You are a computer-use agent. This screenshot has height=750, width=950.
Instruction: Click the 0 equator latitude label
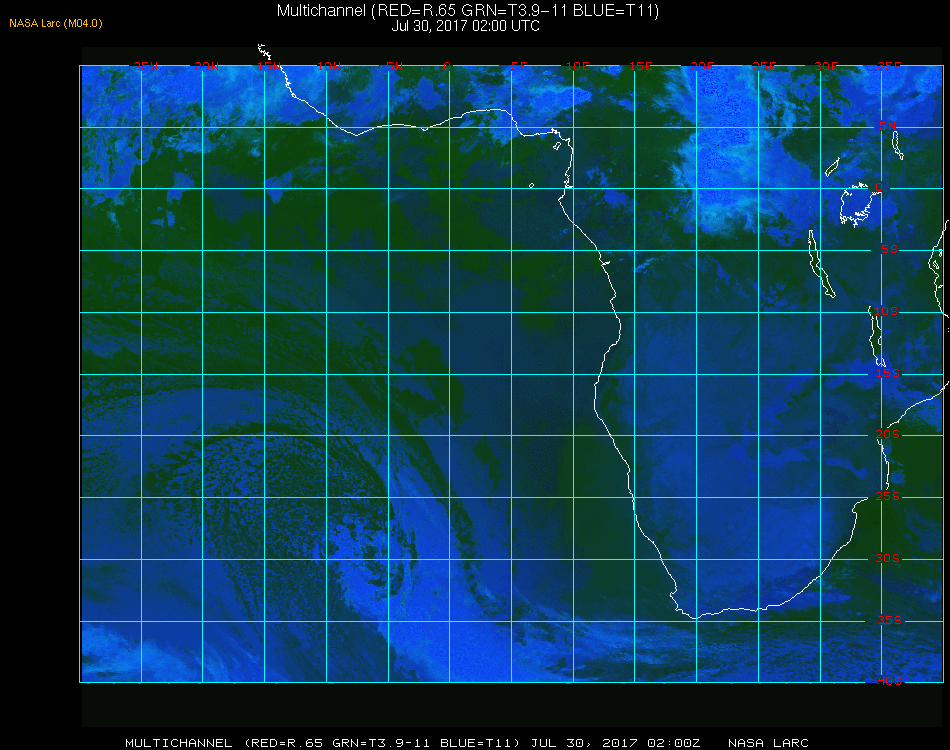point(879,187)
